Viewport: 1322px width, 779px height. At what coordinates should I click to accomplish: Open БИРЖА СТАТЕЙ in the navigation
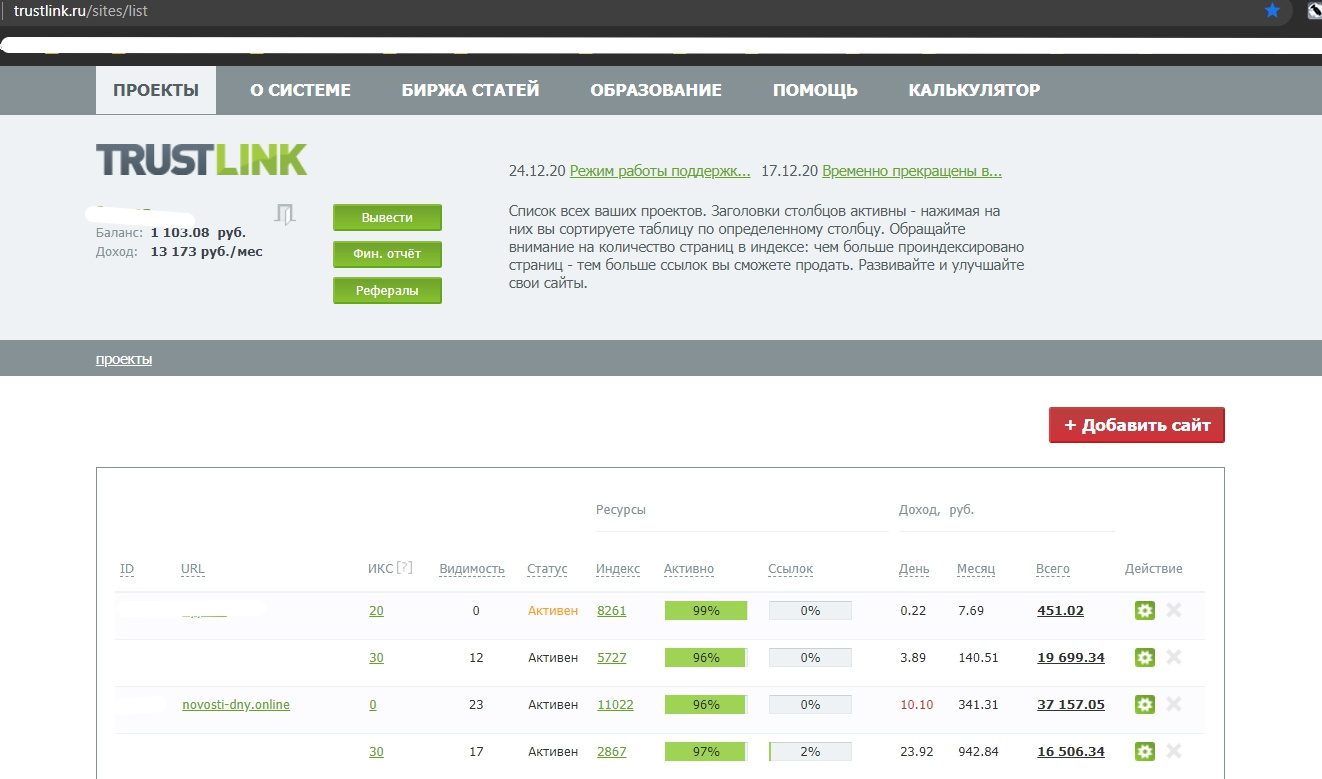(470, 90)
